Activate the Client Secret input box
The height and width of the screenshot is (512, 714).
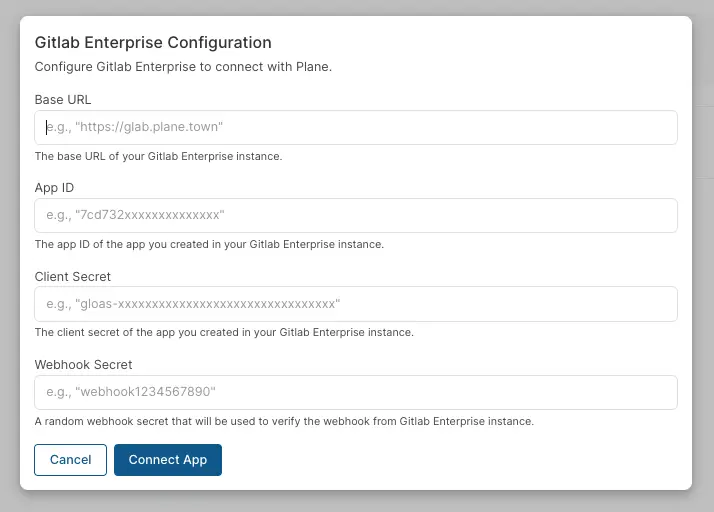click(356, 304)
